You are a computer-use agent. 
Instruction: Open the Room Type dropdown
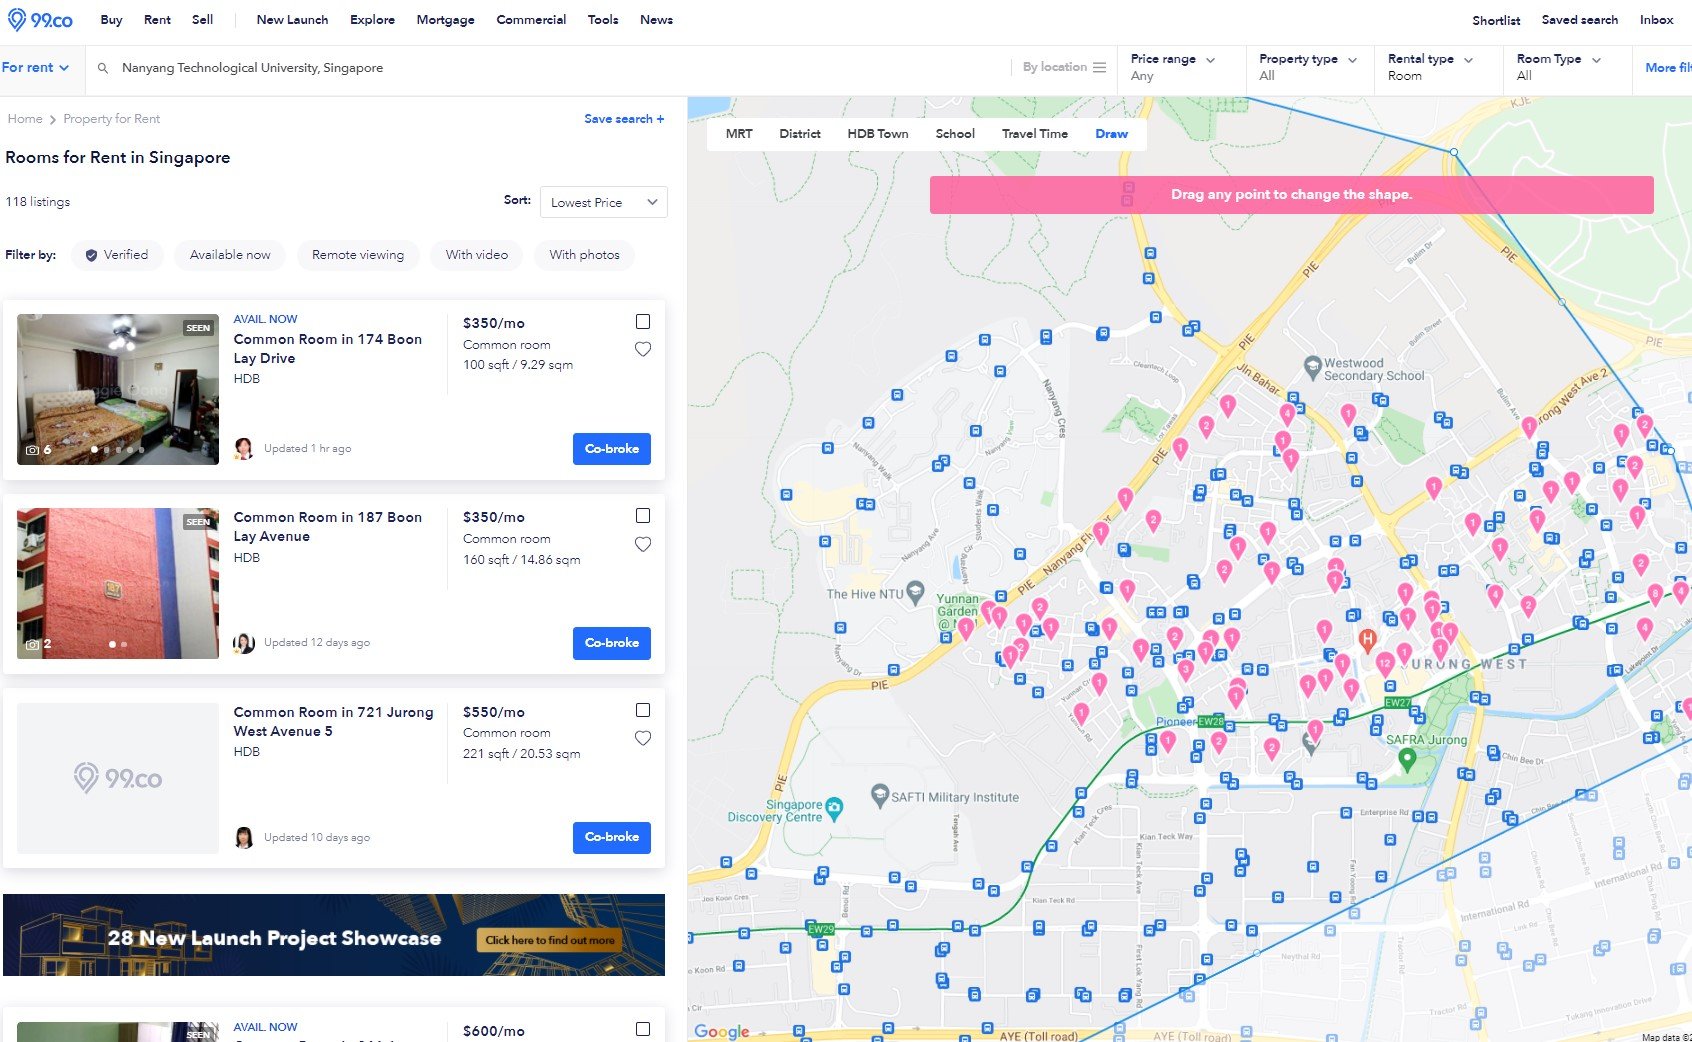(x=1567, y=67)
